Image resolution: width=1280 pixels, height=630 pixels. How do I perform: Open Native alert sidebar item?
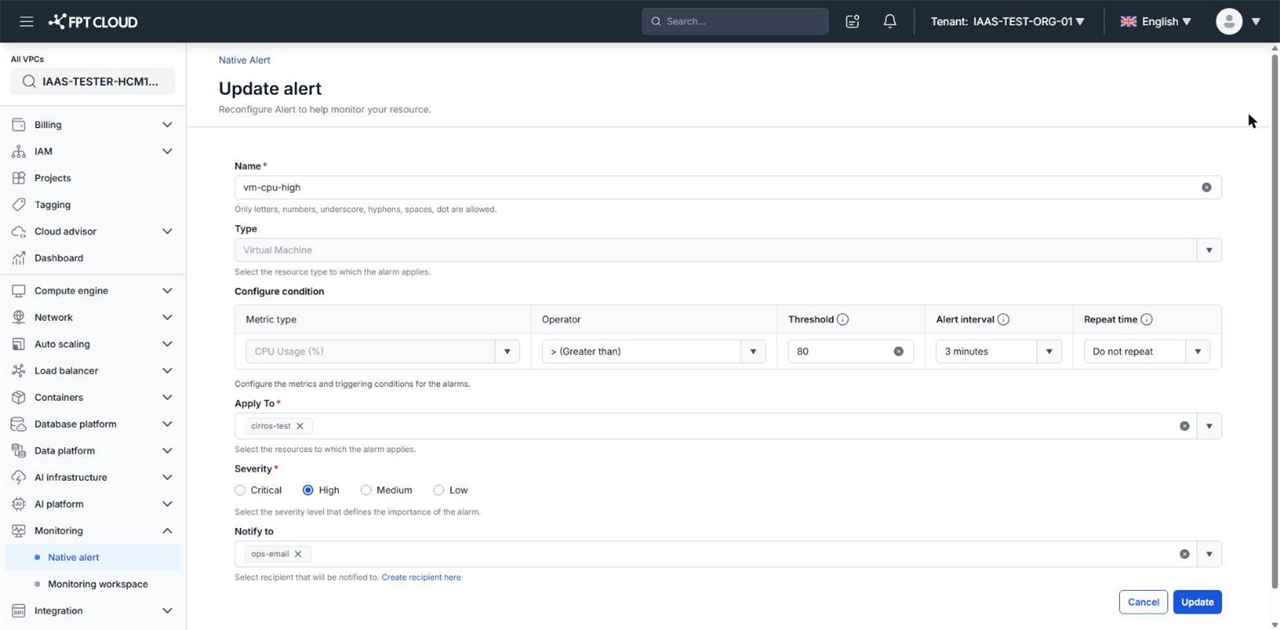[92, 557]
